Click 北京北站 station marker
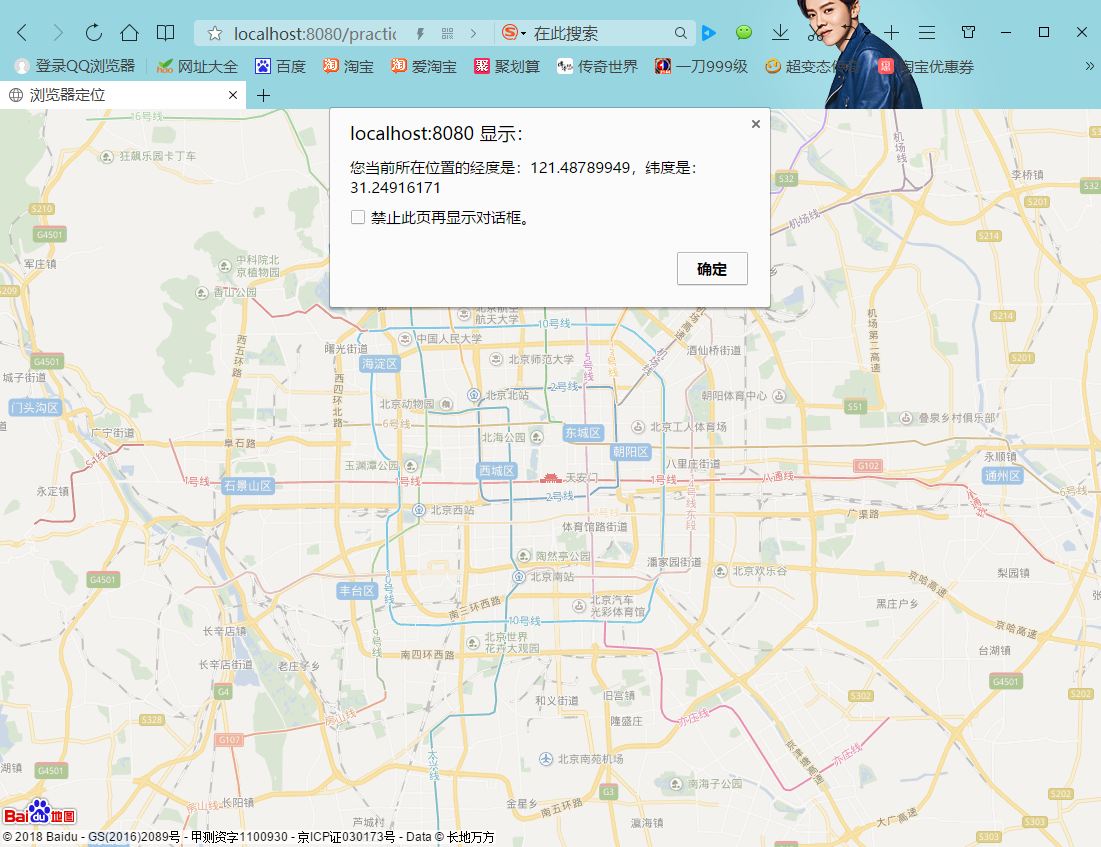Viewport: 1101px width, 847px height. click(474, 395)
